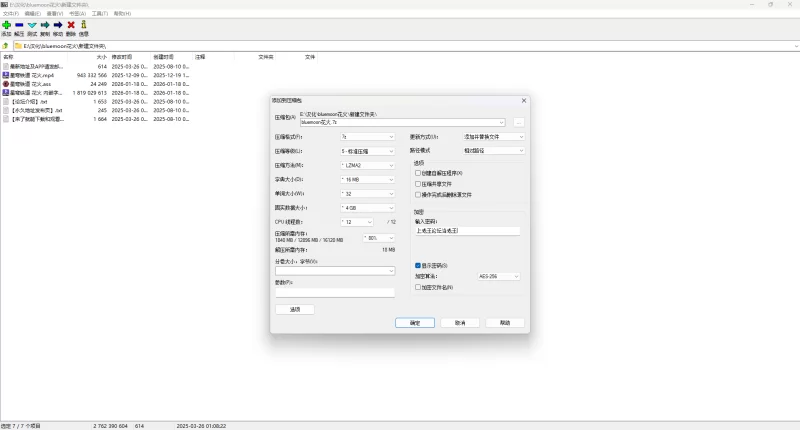Click file icon of the 614 byte row
Image resolution: width=800 pixels, height=430 pixels.
coord(6,66)
